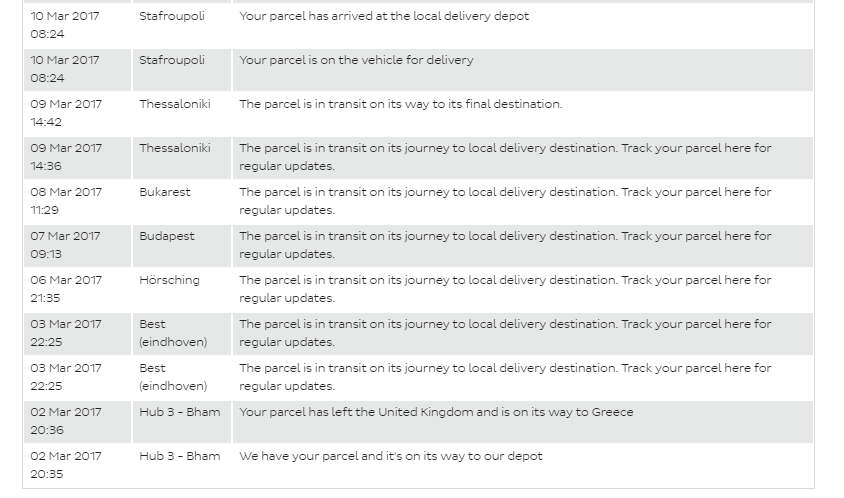844x498 pixels.
Task: Select the 06 Mar 2017 21:35 date cell
Action: coord(66,289)
